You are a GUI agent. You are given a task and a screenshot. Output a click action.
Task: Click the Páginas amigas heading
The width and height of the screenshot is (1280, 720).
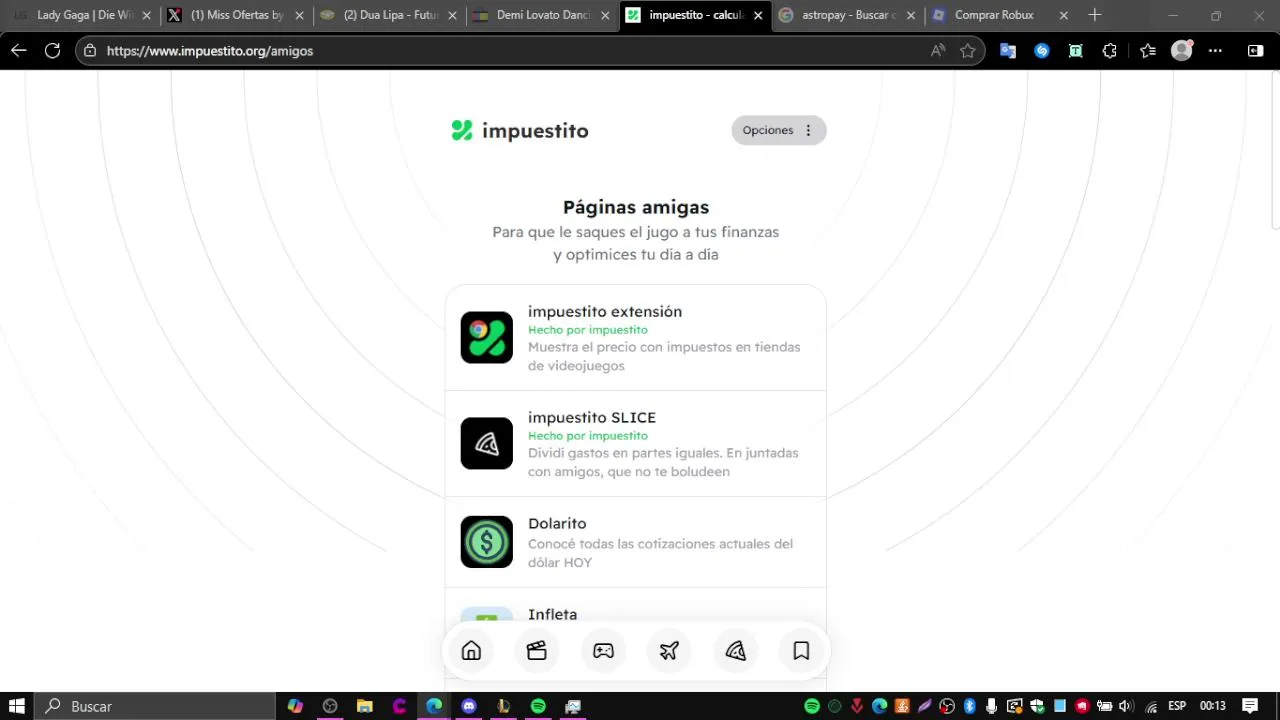pyautogui.click(x=636, y=207)
